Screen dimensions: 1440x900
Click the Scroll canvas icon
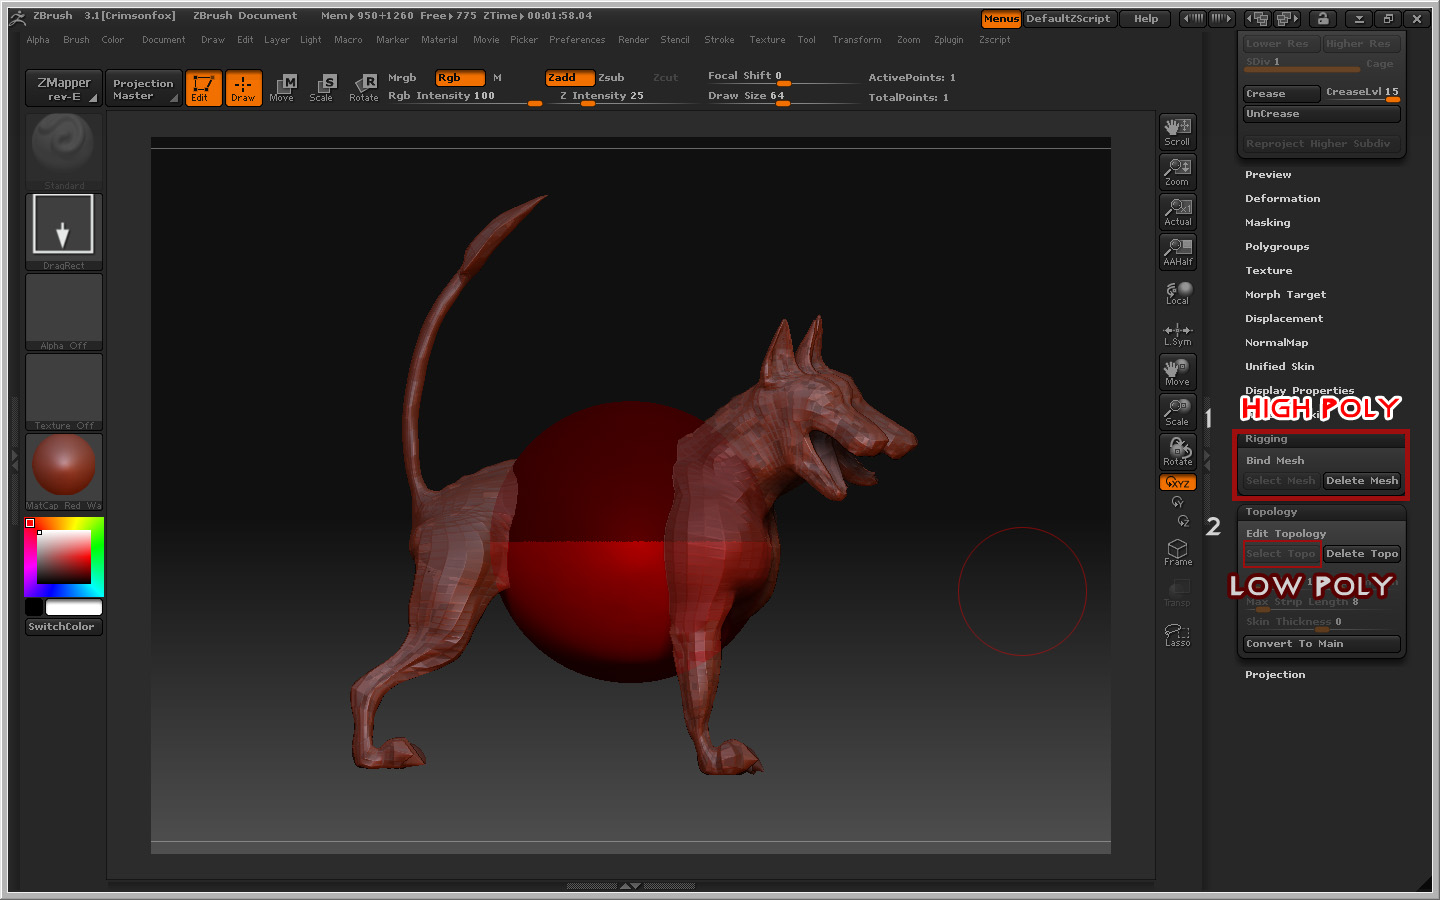[1177, 131]
